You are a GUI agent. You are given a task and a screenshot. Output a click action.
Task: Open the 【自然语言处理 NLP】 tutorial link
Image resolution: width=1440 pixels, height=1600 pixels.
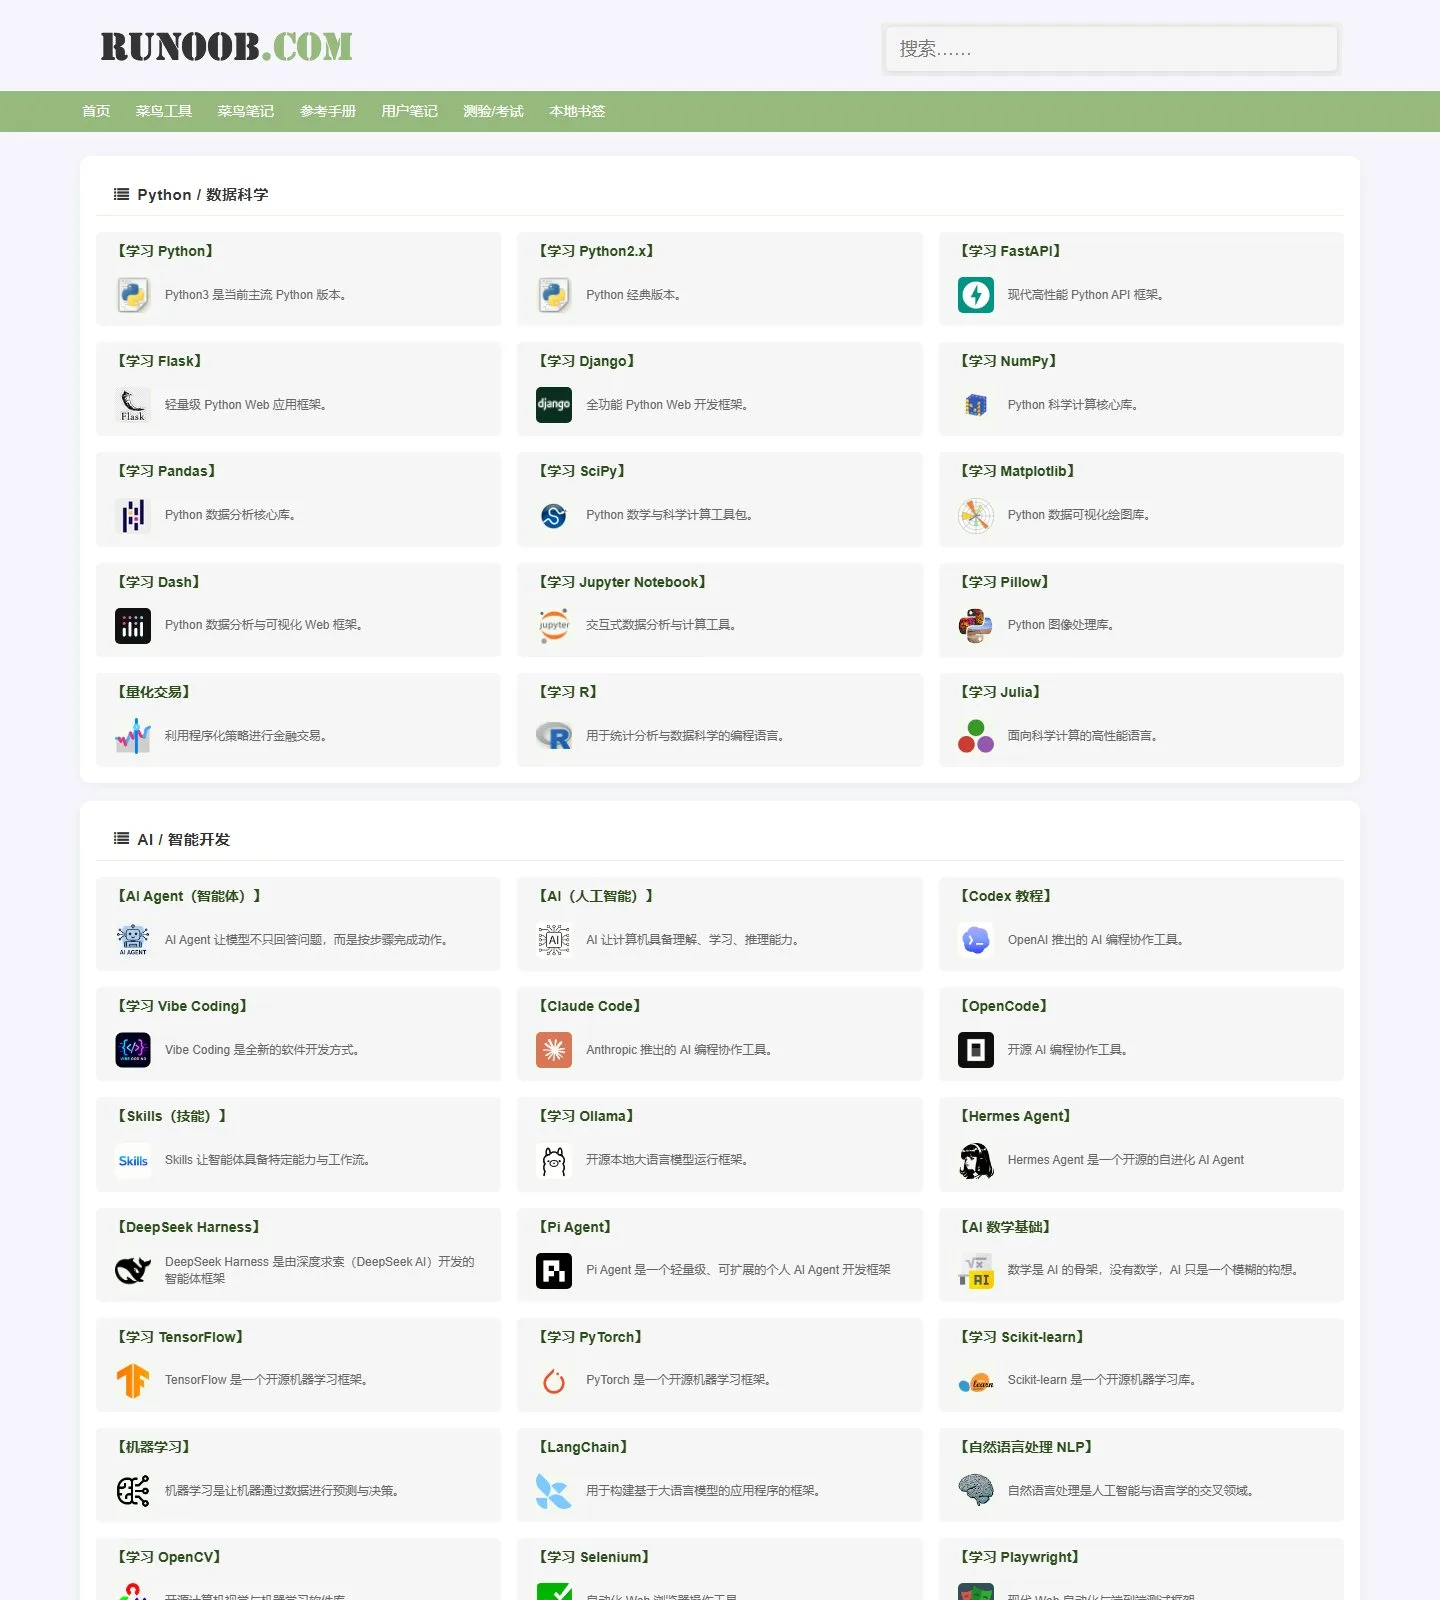point(1026,1447)
